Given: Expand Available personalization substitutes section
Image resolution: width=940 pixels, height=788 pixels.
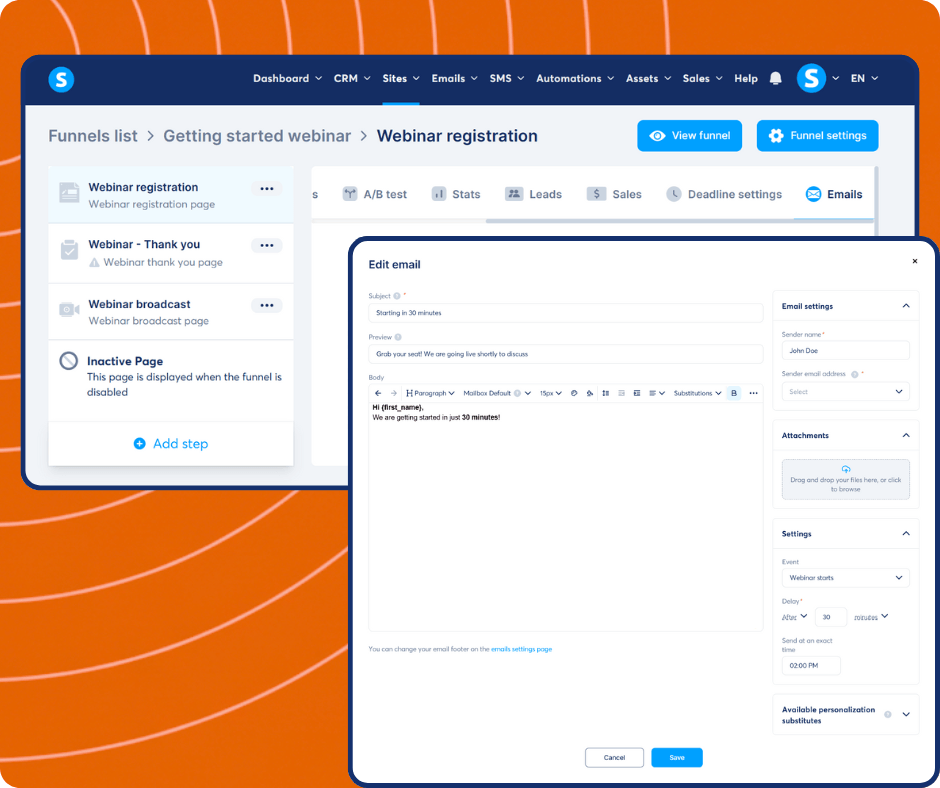Looking at the screenshot, I should (x=906, y=714).
